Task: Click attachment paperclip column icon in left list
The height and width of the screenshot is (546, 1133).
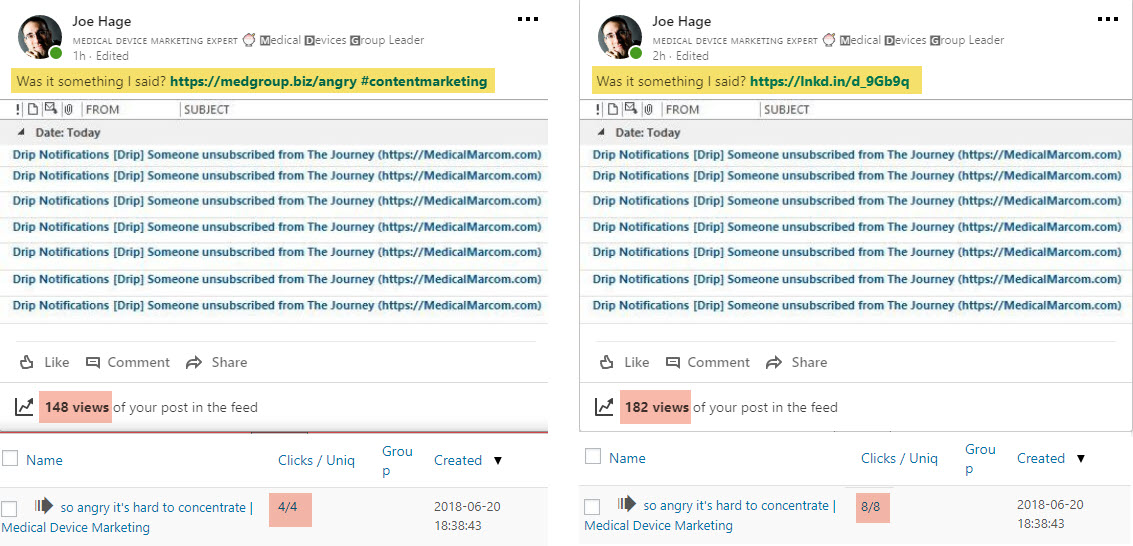Action: (69, 110)
